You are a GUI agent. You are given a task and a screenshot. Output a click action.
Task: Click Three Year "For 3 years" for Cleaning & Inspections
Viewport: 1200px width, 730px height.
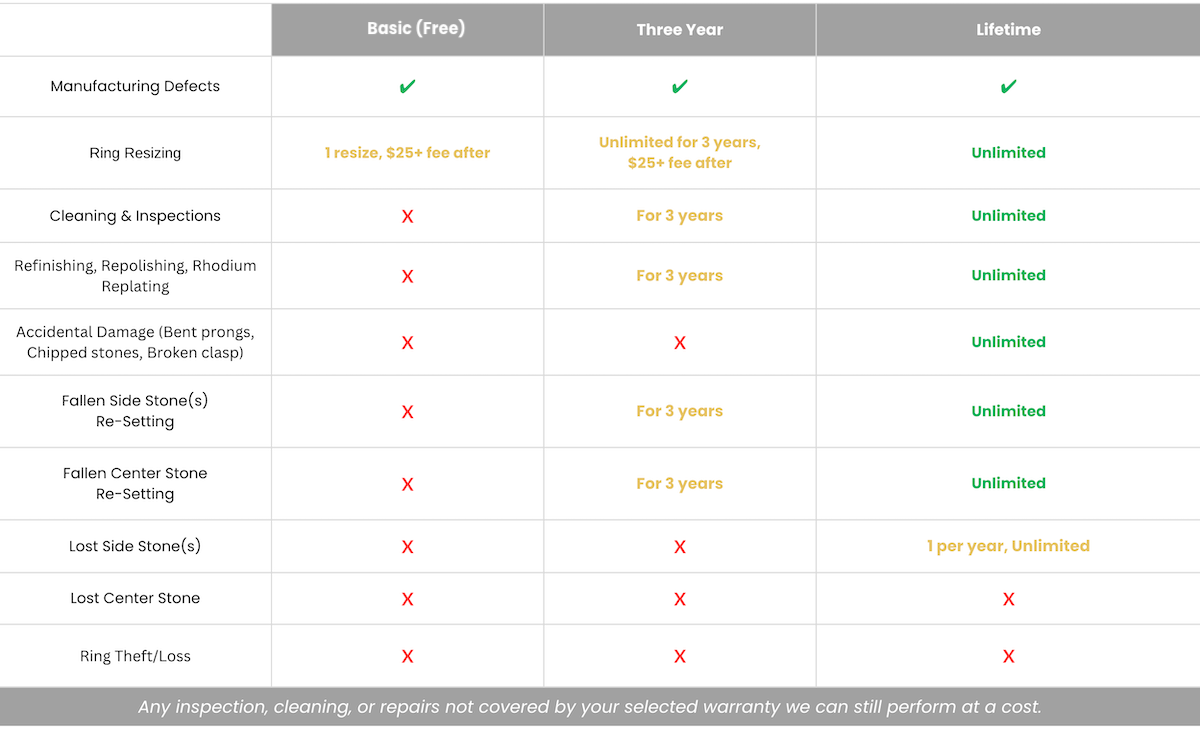679,216
